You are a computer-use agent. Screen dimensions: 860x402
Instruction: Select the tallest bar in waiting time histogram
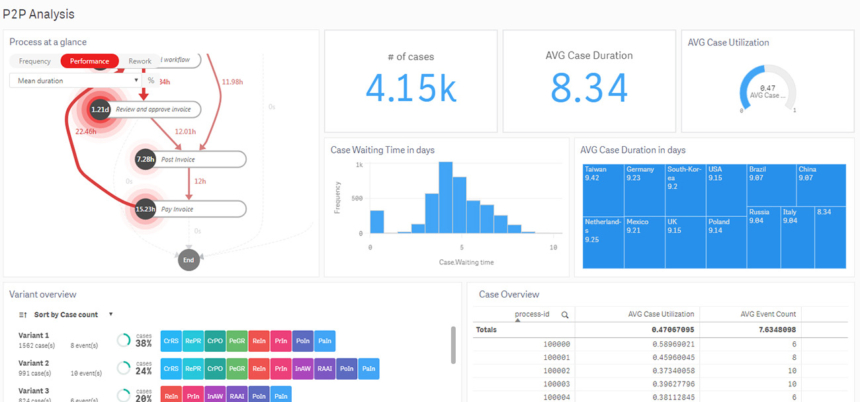[446, 197]
